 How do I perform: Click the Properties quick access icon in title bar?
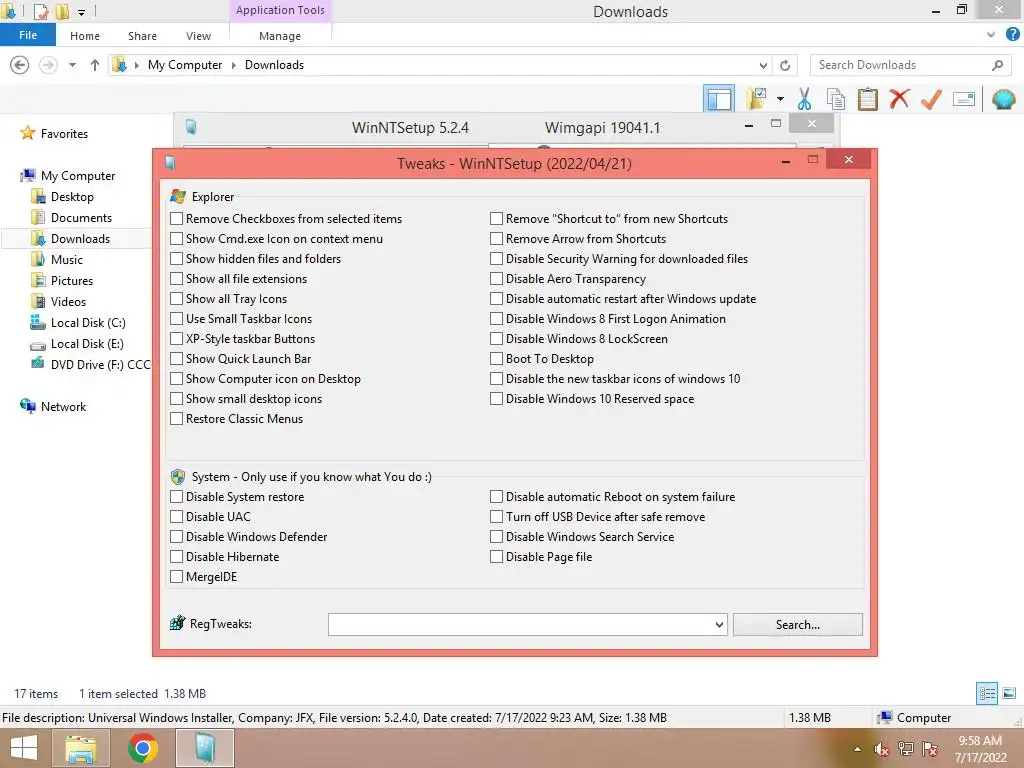(40, 11)
